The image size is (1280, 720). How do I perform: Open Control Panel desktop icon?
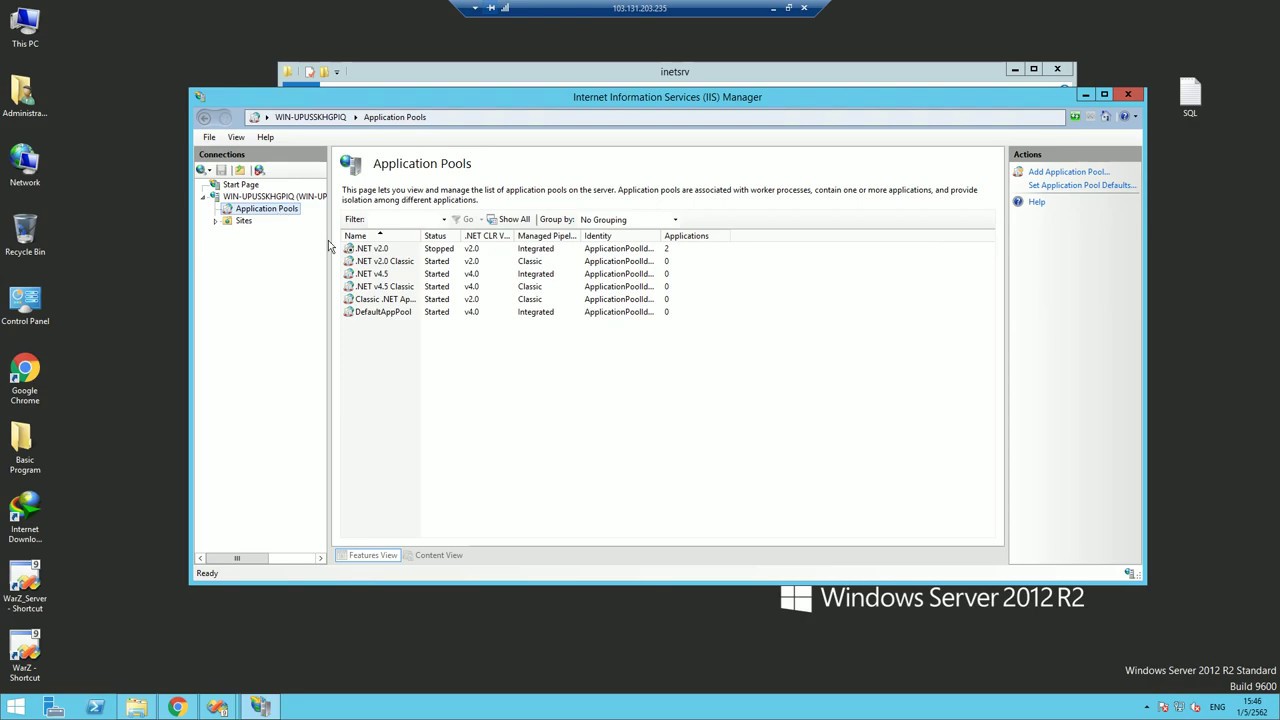tap(25, 306)
